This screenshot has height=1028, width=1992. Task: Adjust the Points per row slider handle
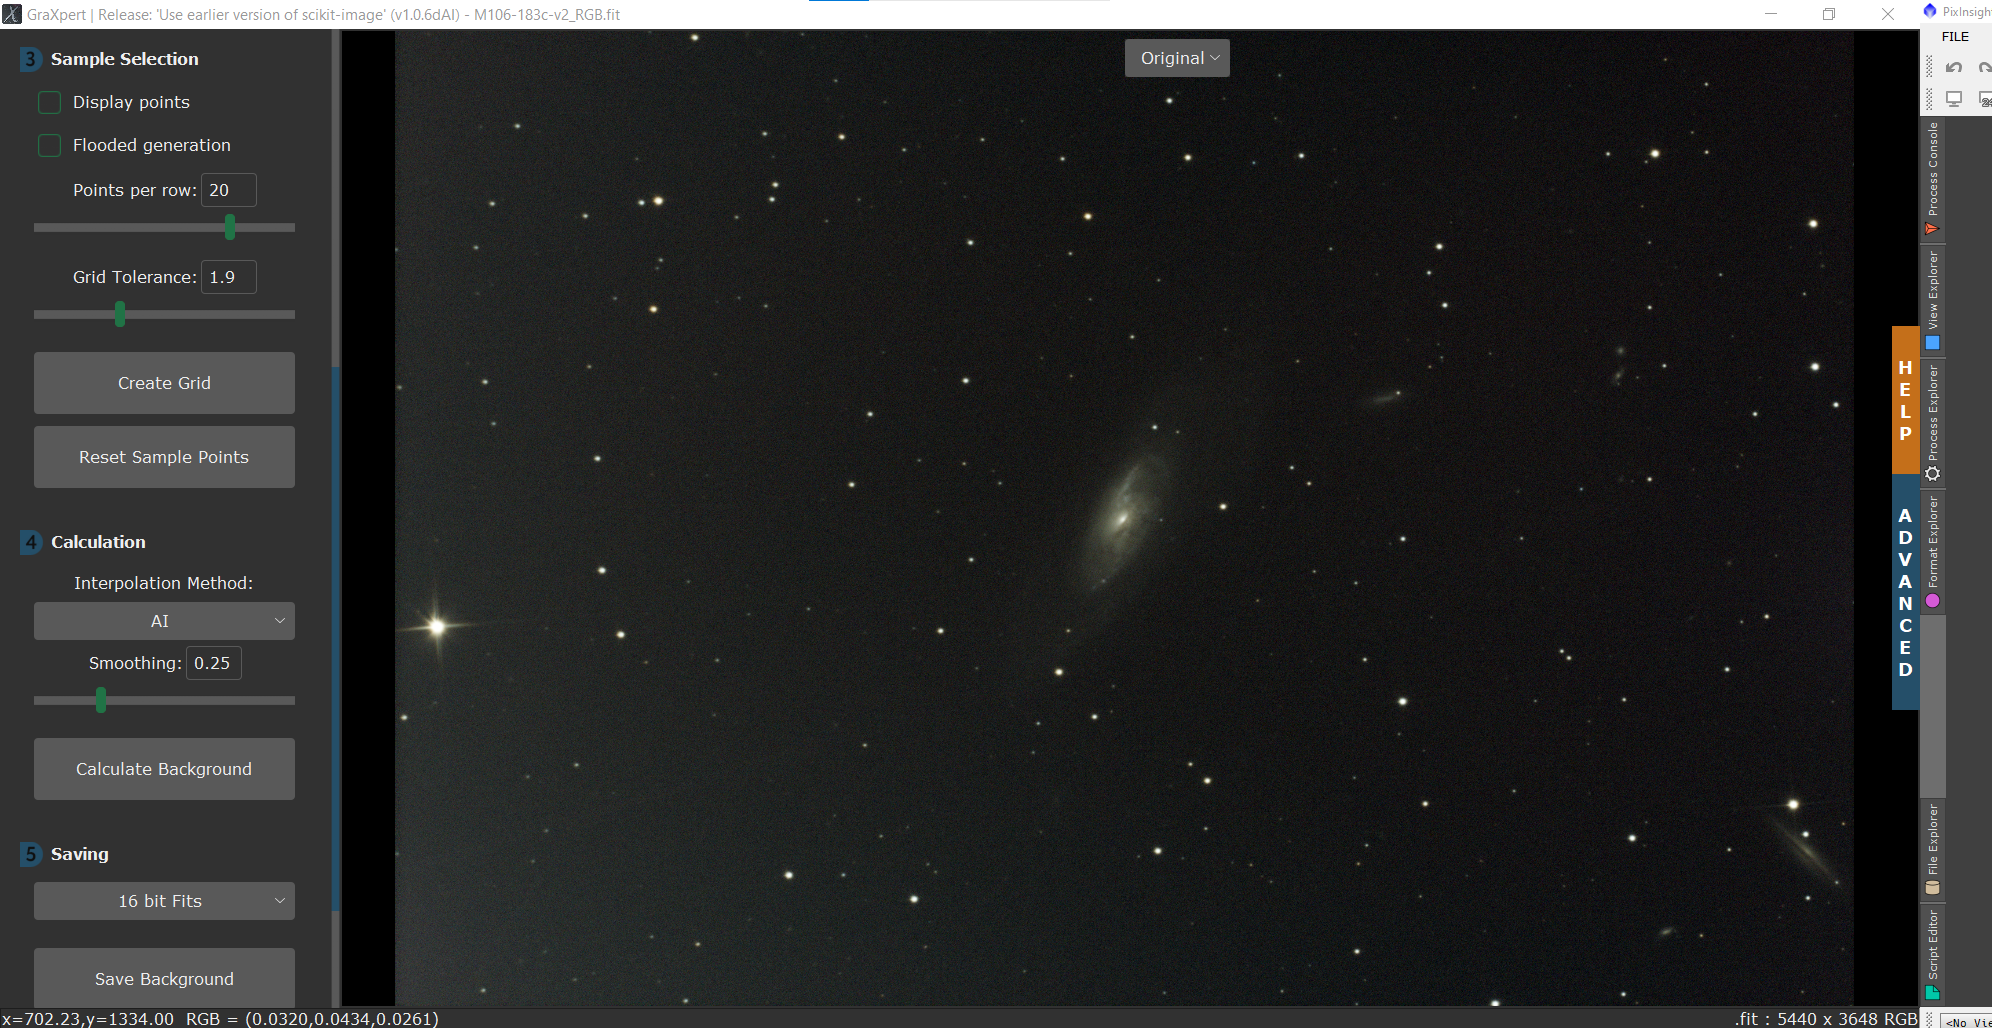pyautogui.click(x=230, y=227)
